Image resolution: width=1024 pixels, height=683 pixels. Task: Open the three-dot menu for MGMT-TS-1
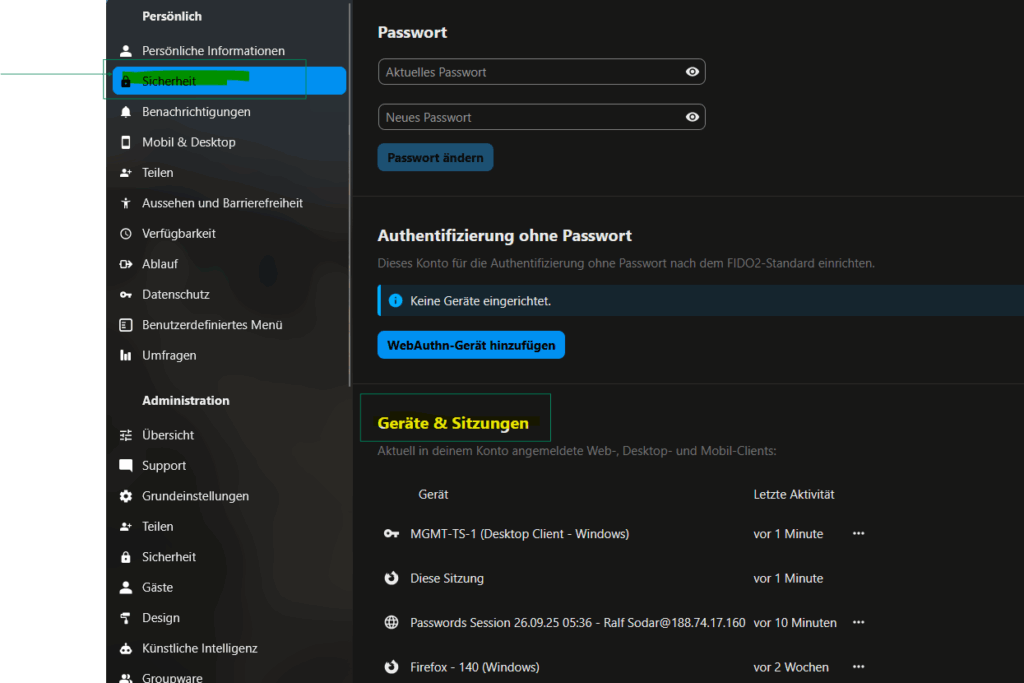point(857,533)
